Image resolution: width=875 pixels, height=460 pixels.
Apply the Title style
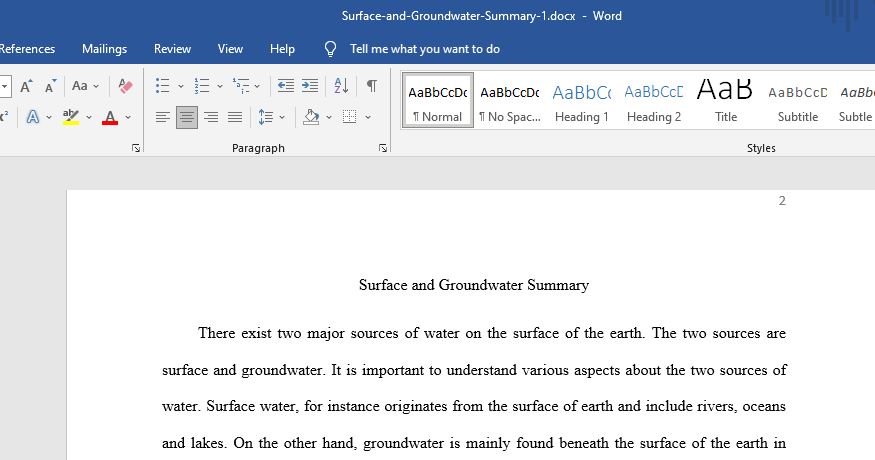(x=725, y=100)
